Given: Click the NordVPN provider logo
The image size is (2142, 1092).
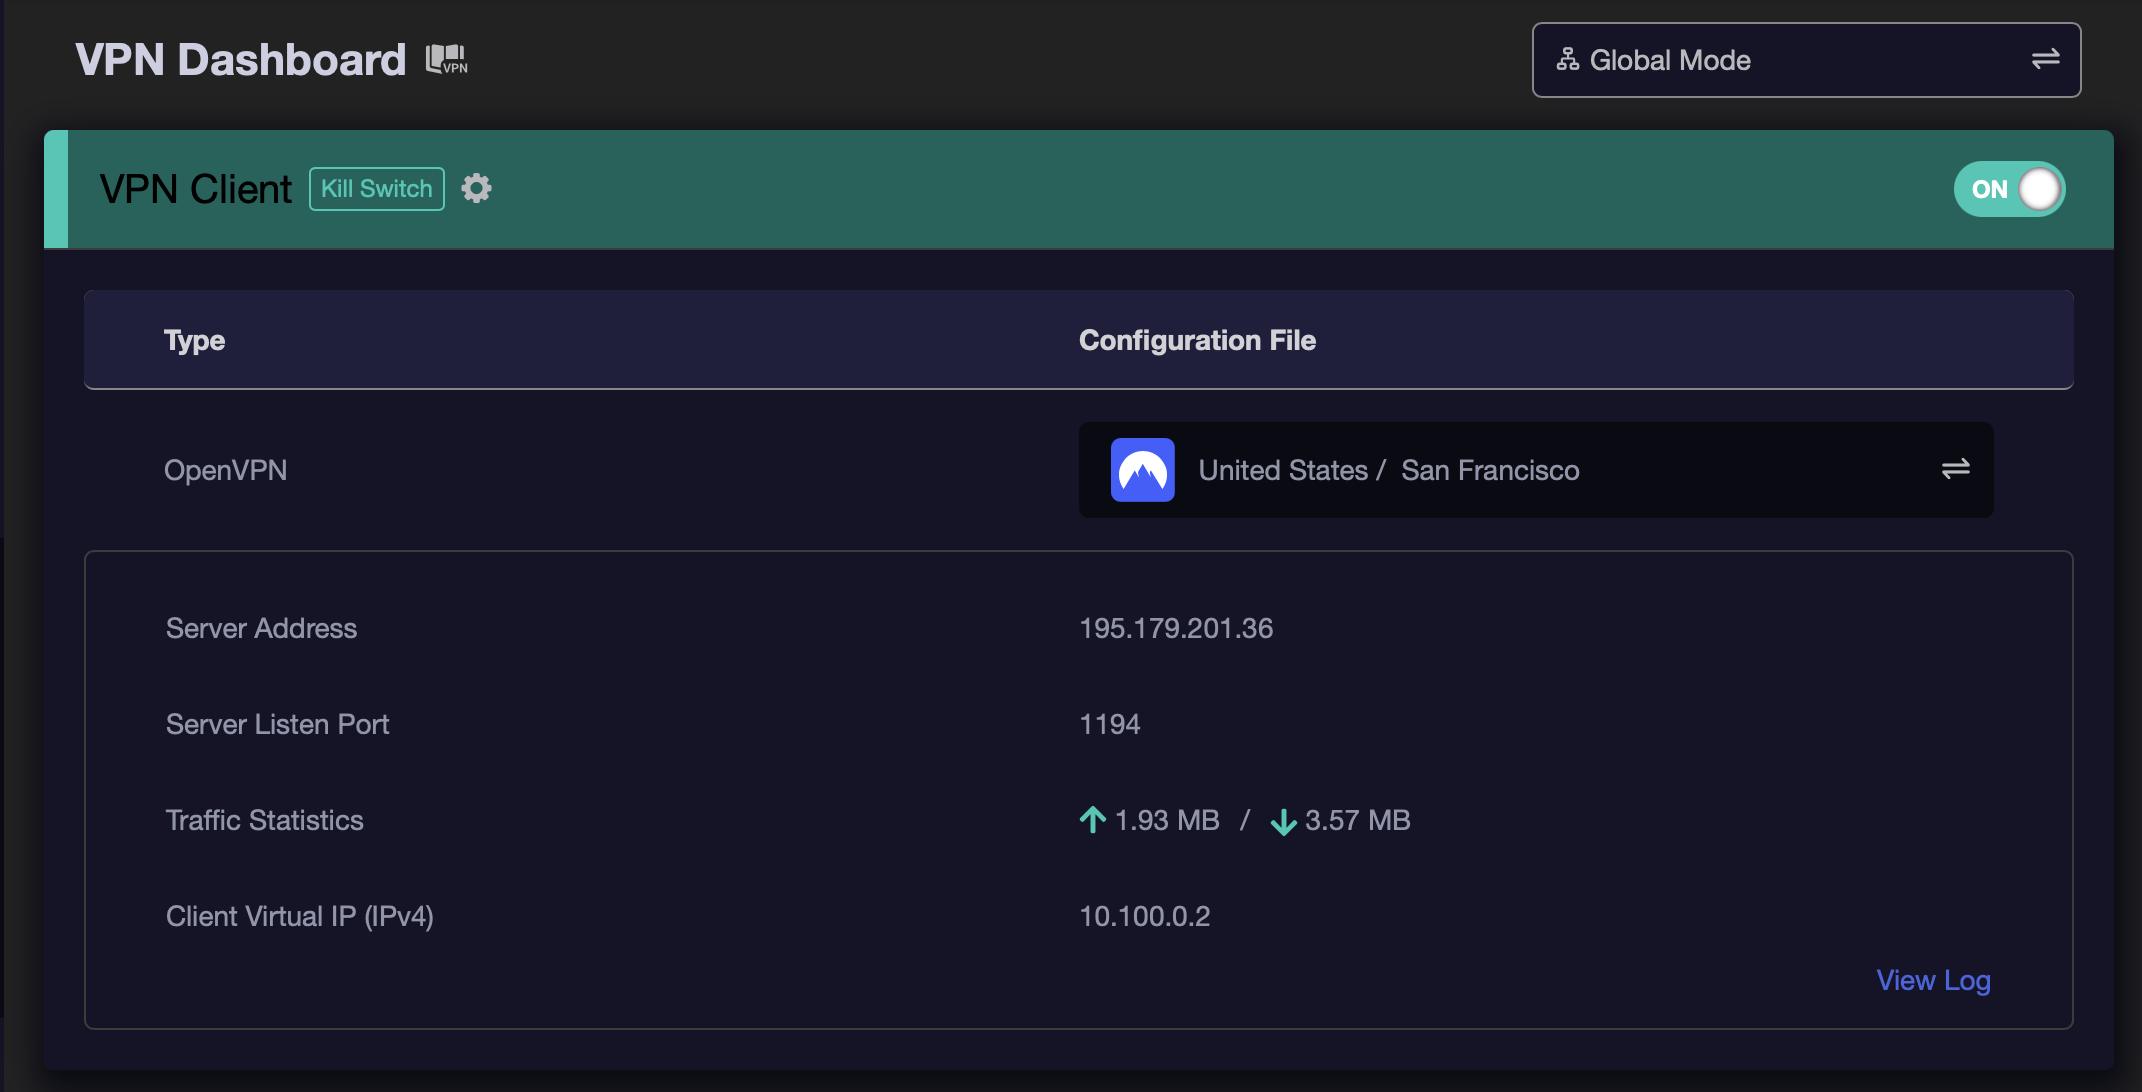Looking at the screenshot, I should [x=1142, y=470].
